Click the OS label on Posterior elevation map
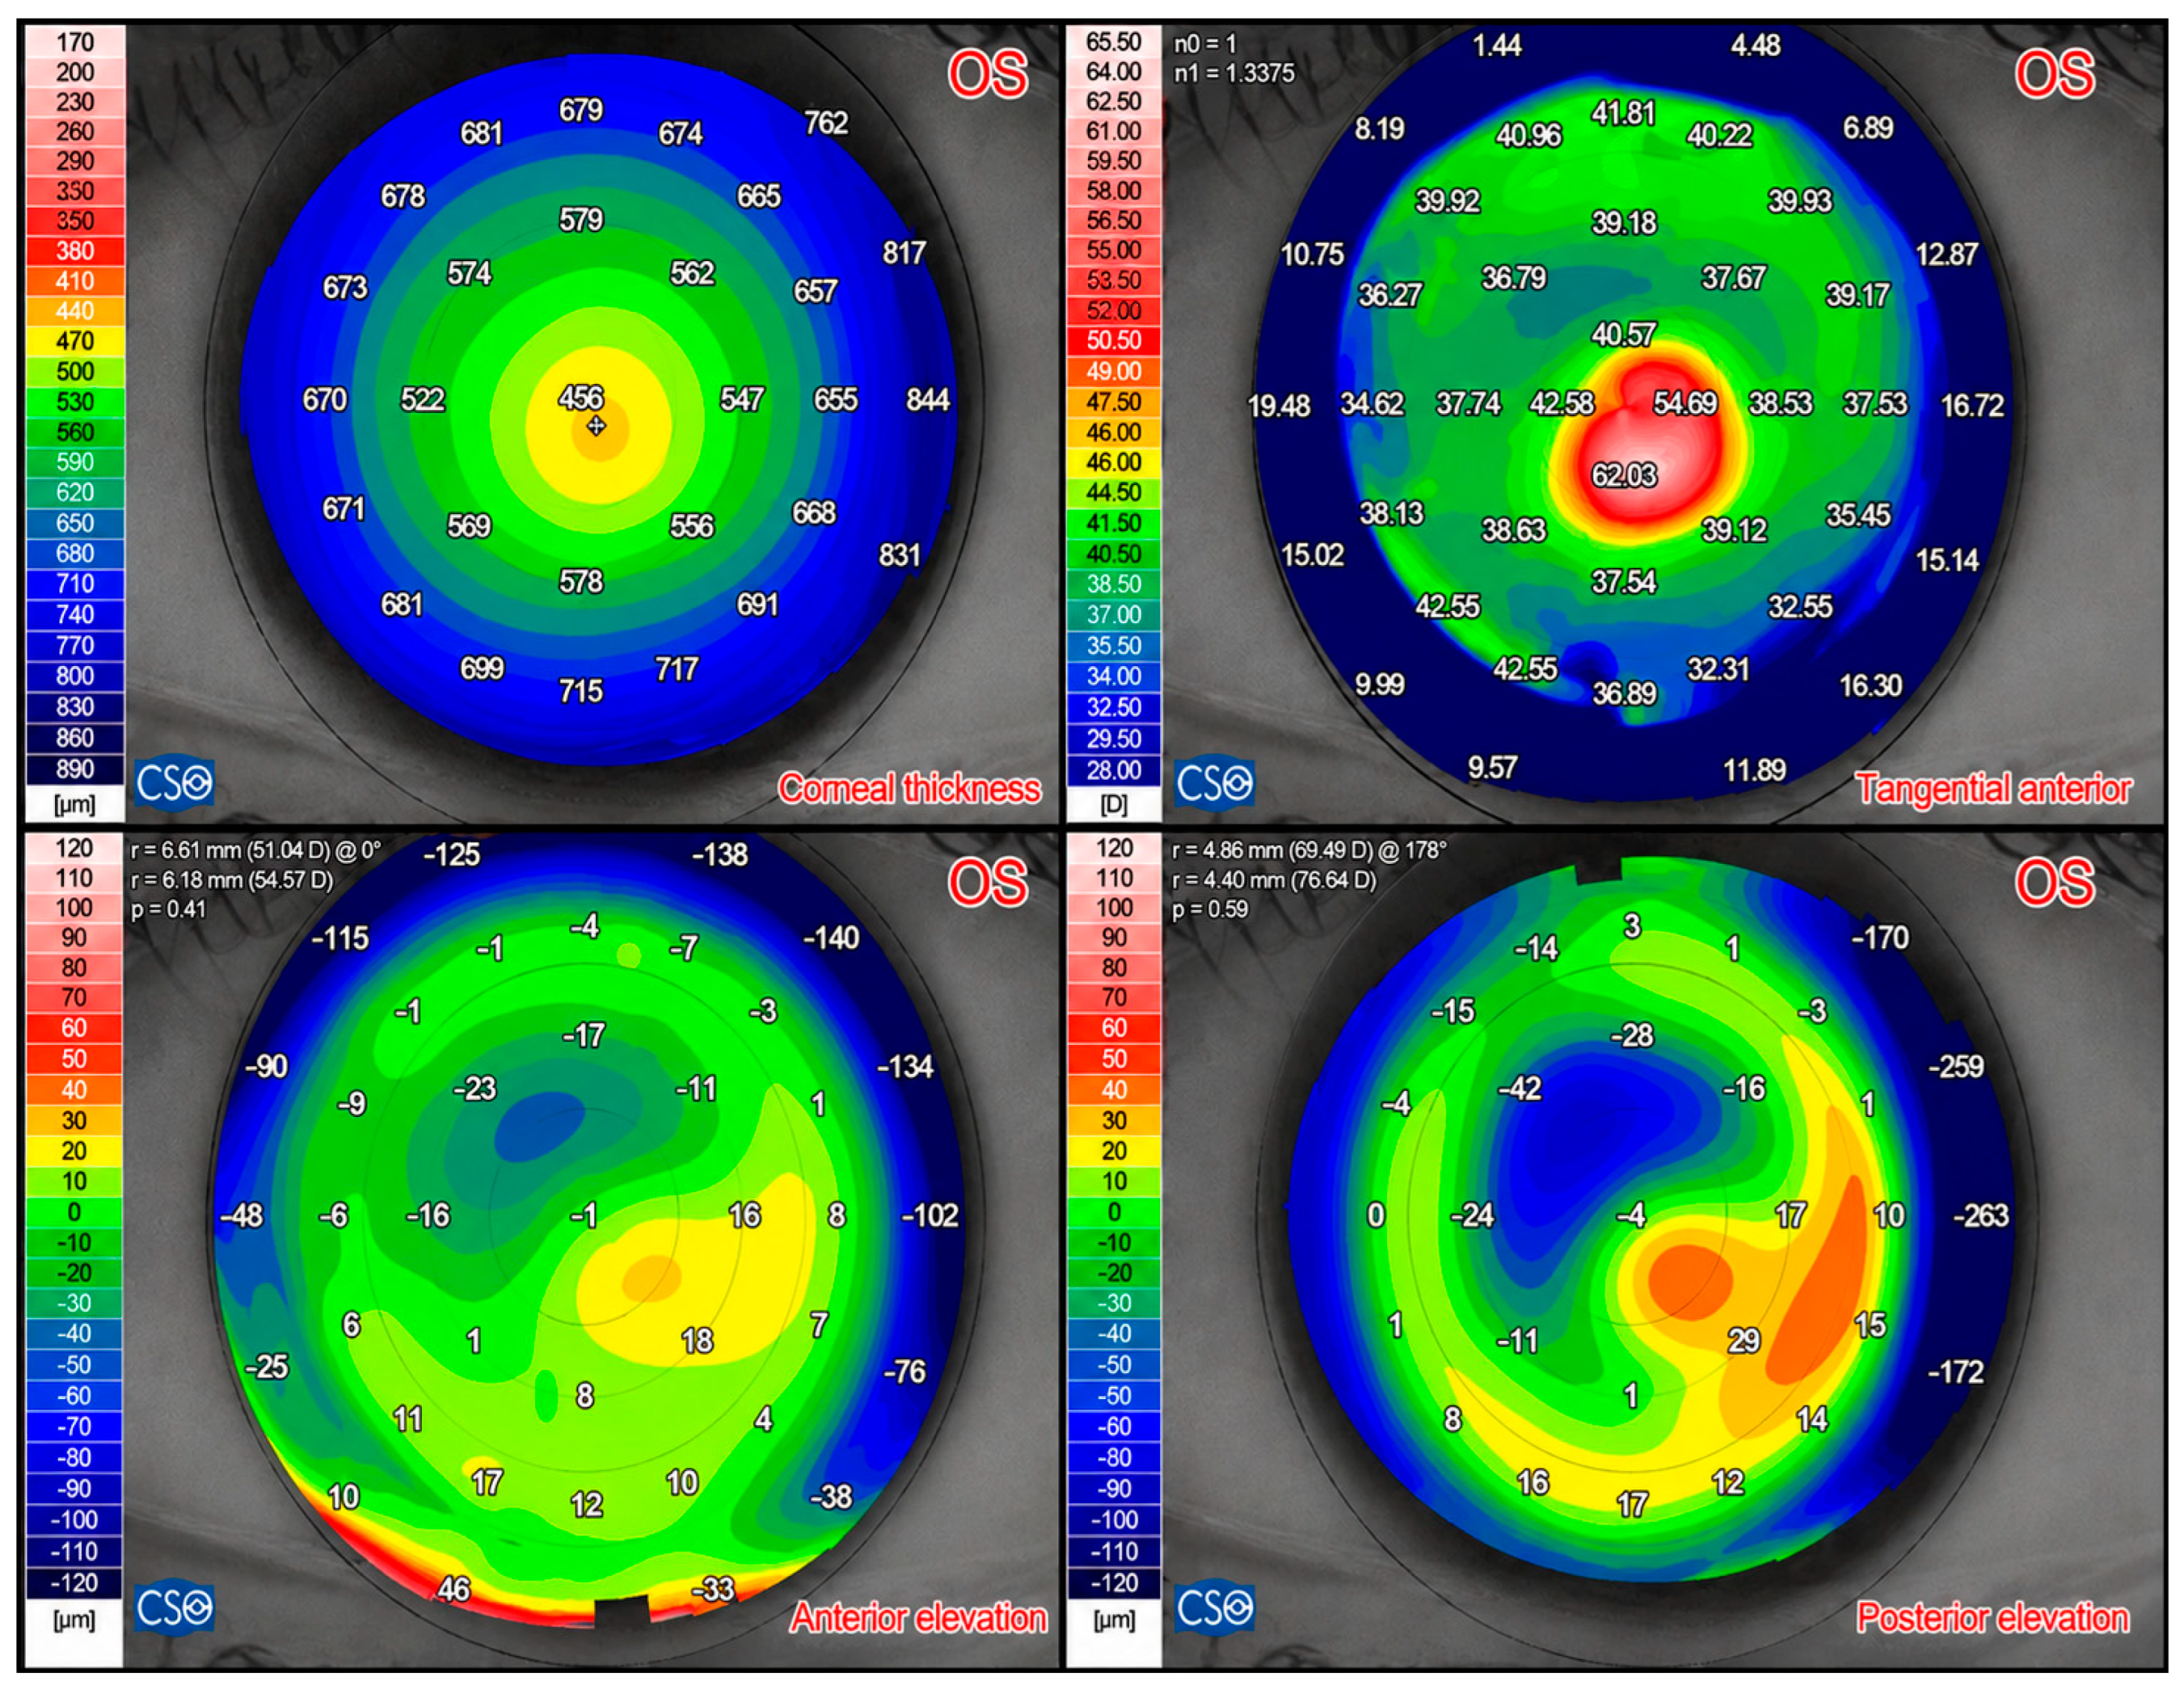2184x1690 pixels. 2055,883
